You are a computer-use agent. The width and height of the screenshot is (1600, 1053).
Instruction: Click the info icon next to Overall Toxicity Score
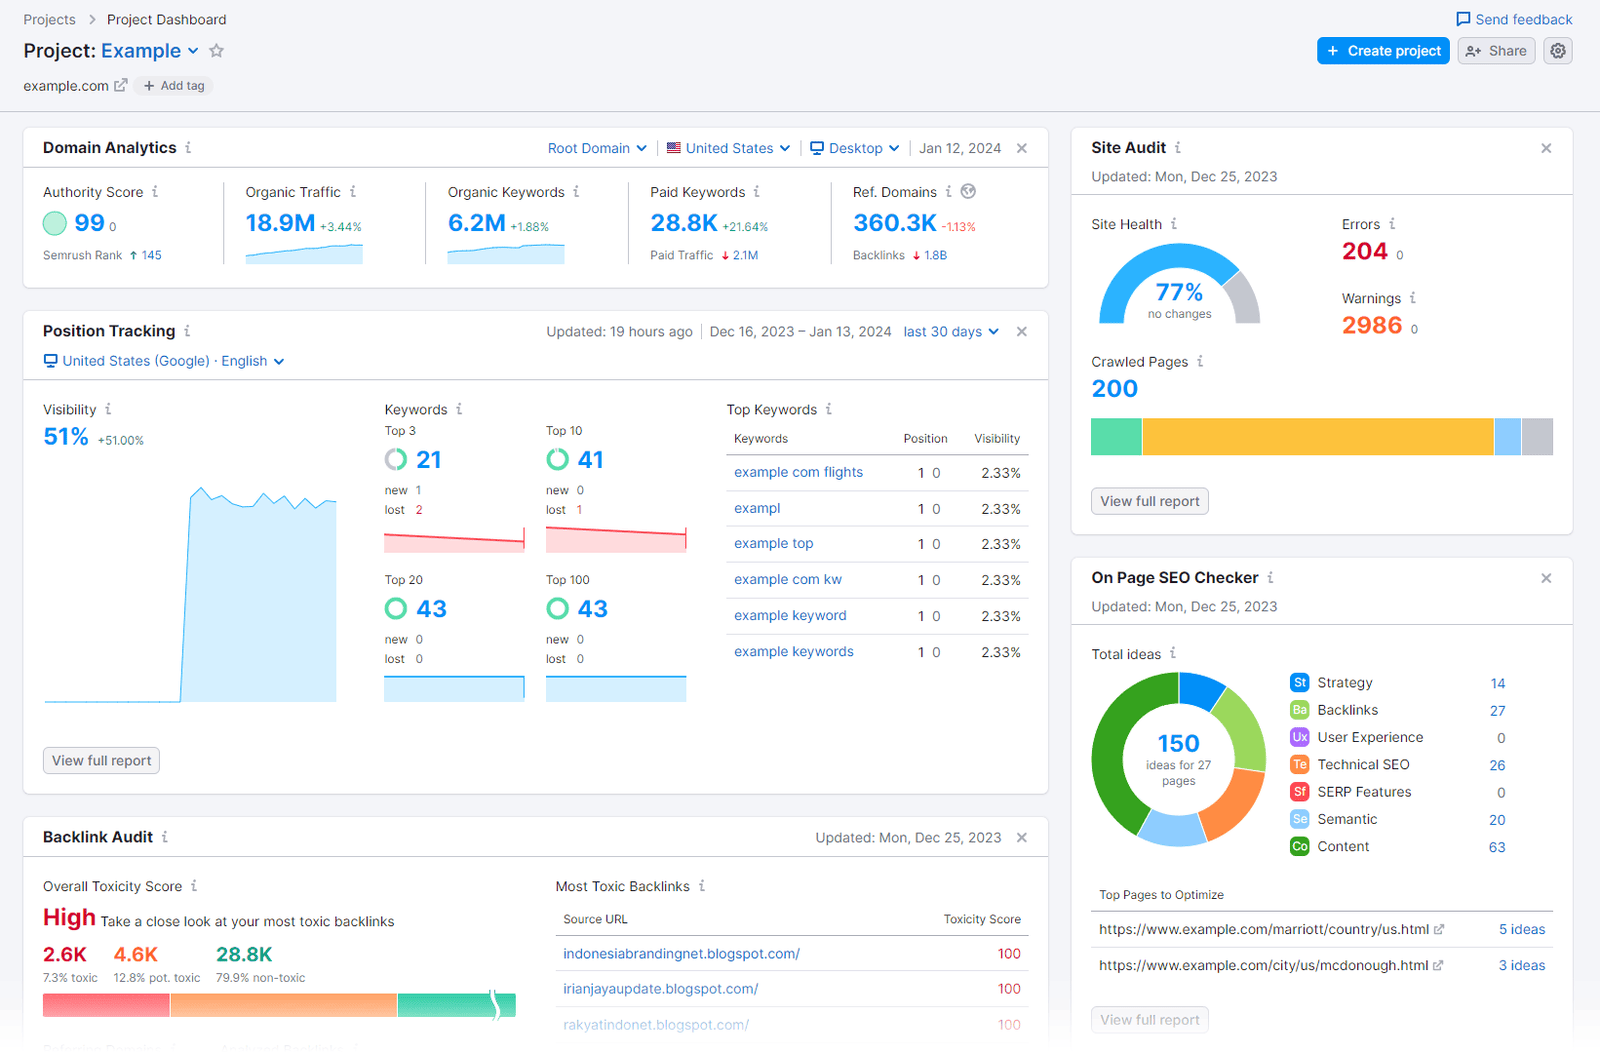coord(196,886)
